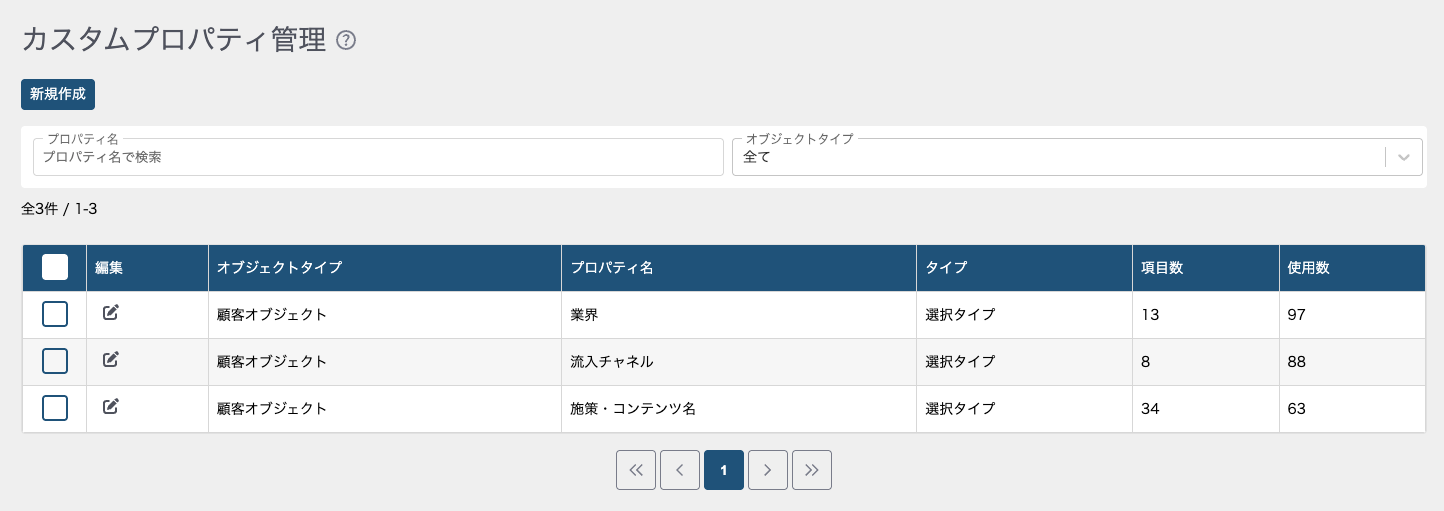Viewport: 1444px width, 511px height.
Task: Click the 使用数 column header
Action: [x=1308, y=268]
